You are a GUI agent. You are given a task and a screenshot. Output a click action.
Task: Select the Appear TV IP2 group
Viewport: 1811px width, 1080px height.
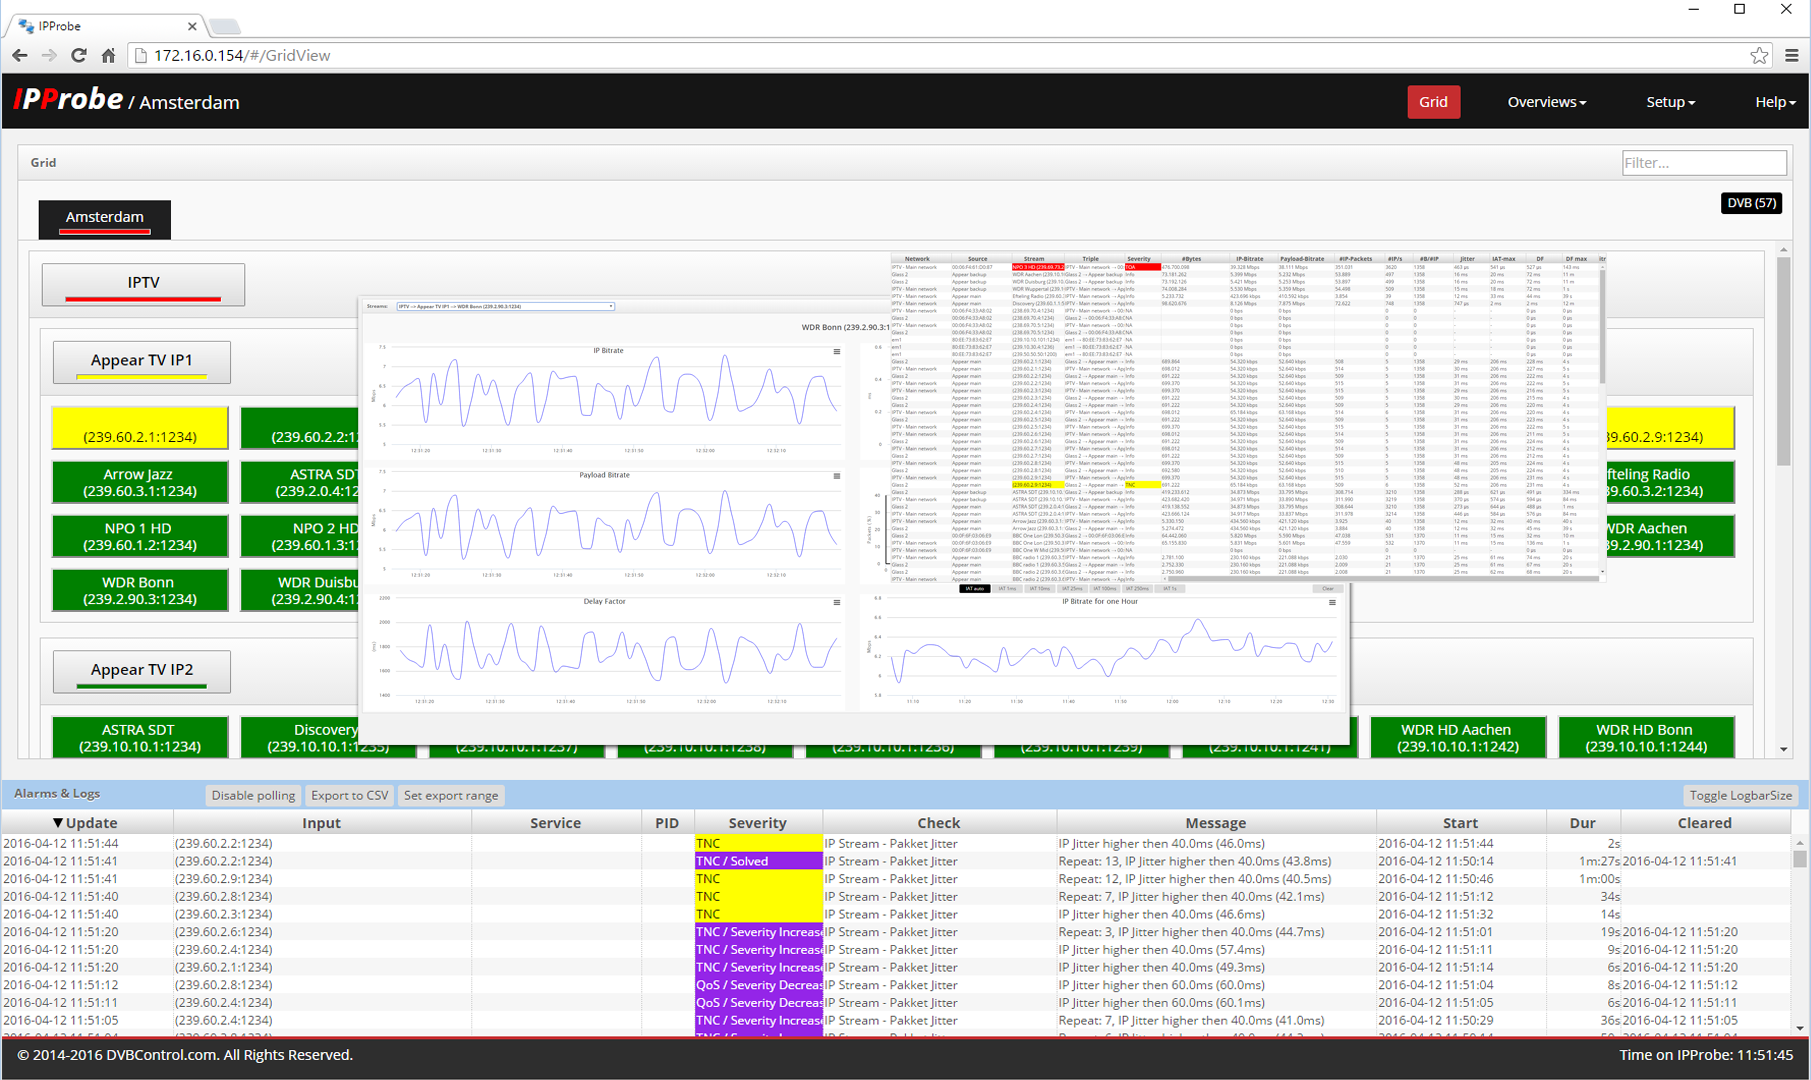142,671
